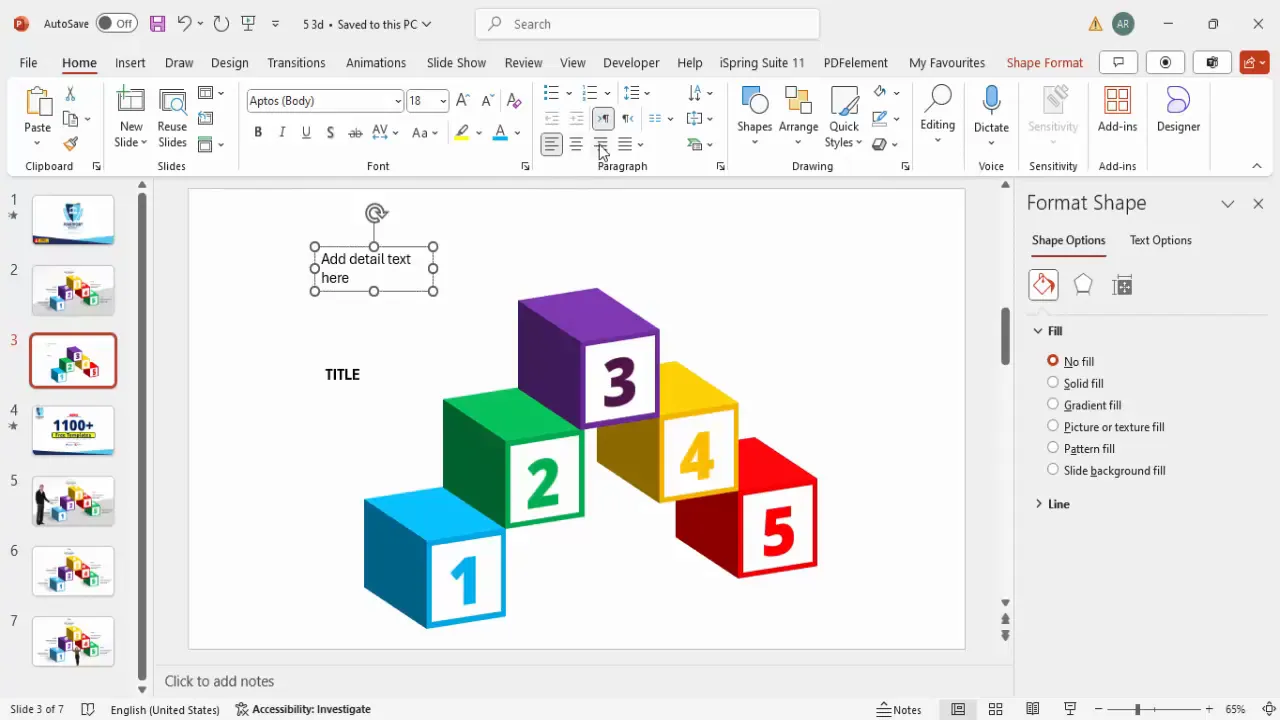Select Gradient fill option
Image resolution: width=1280 pixels, height=720 pixels.
click(1053, 404)
